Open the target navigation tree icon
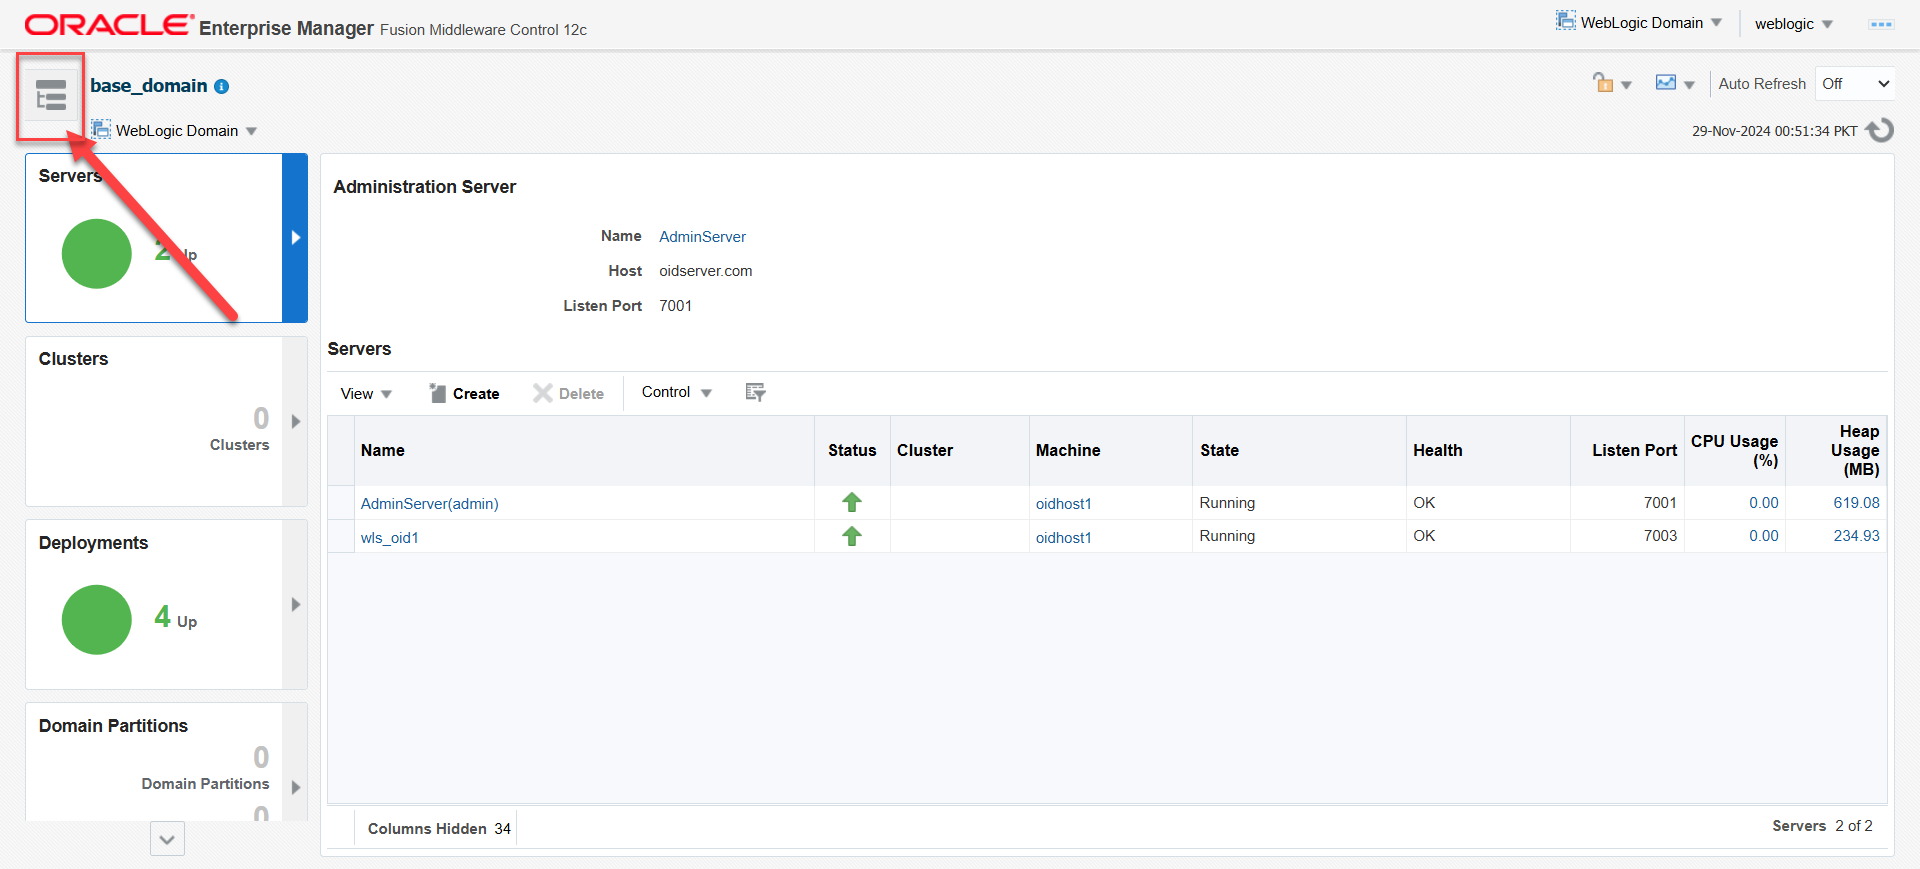This screenshot has width=1920, height=869. tap(50, 96)
